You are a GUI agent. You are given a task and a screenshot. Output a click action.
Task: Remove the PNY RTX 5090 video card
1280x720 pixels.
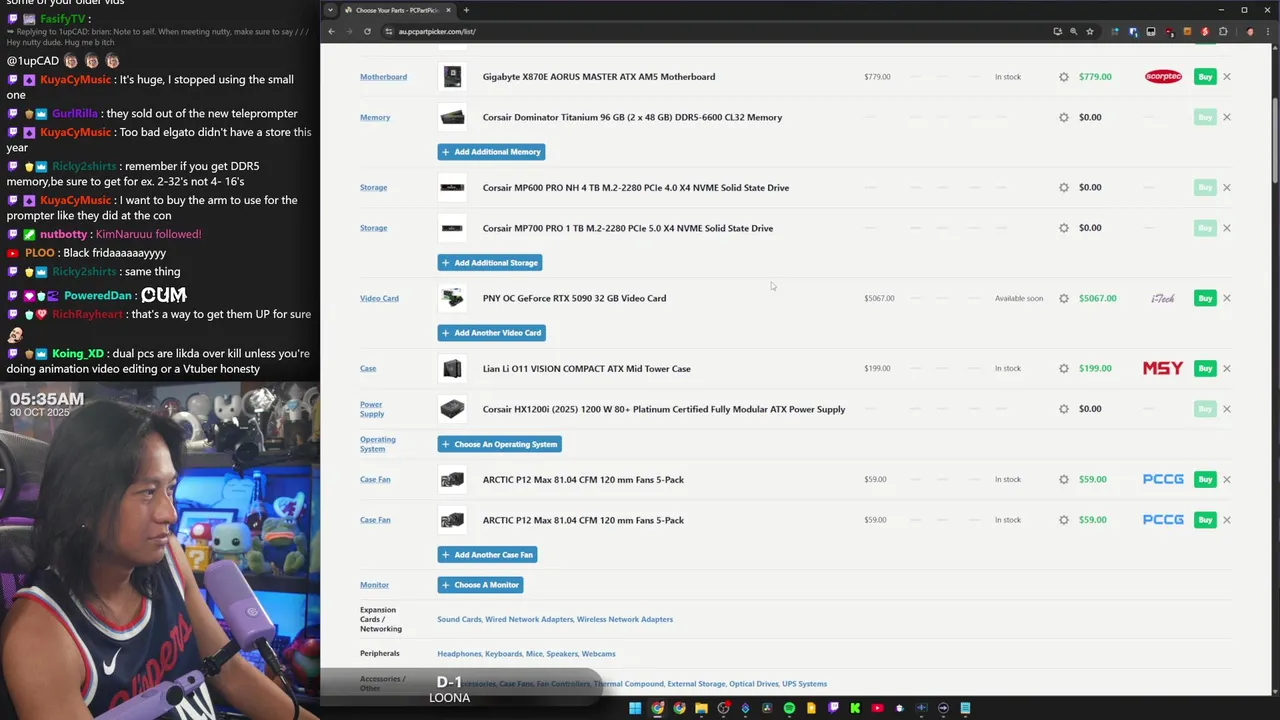tap(1227, 298)
